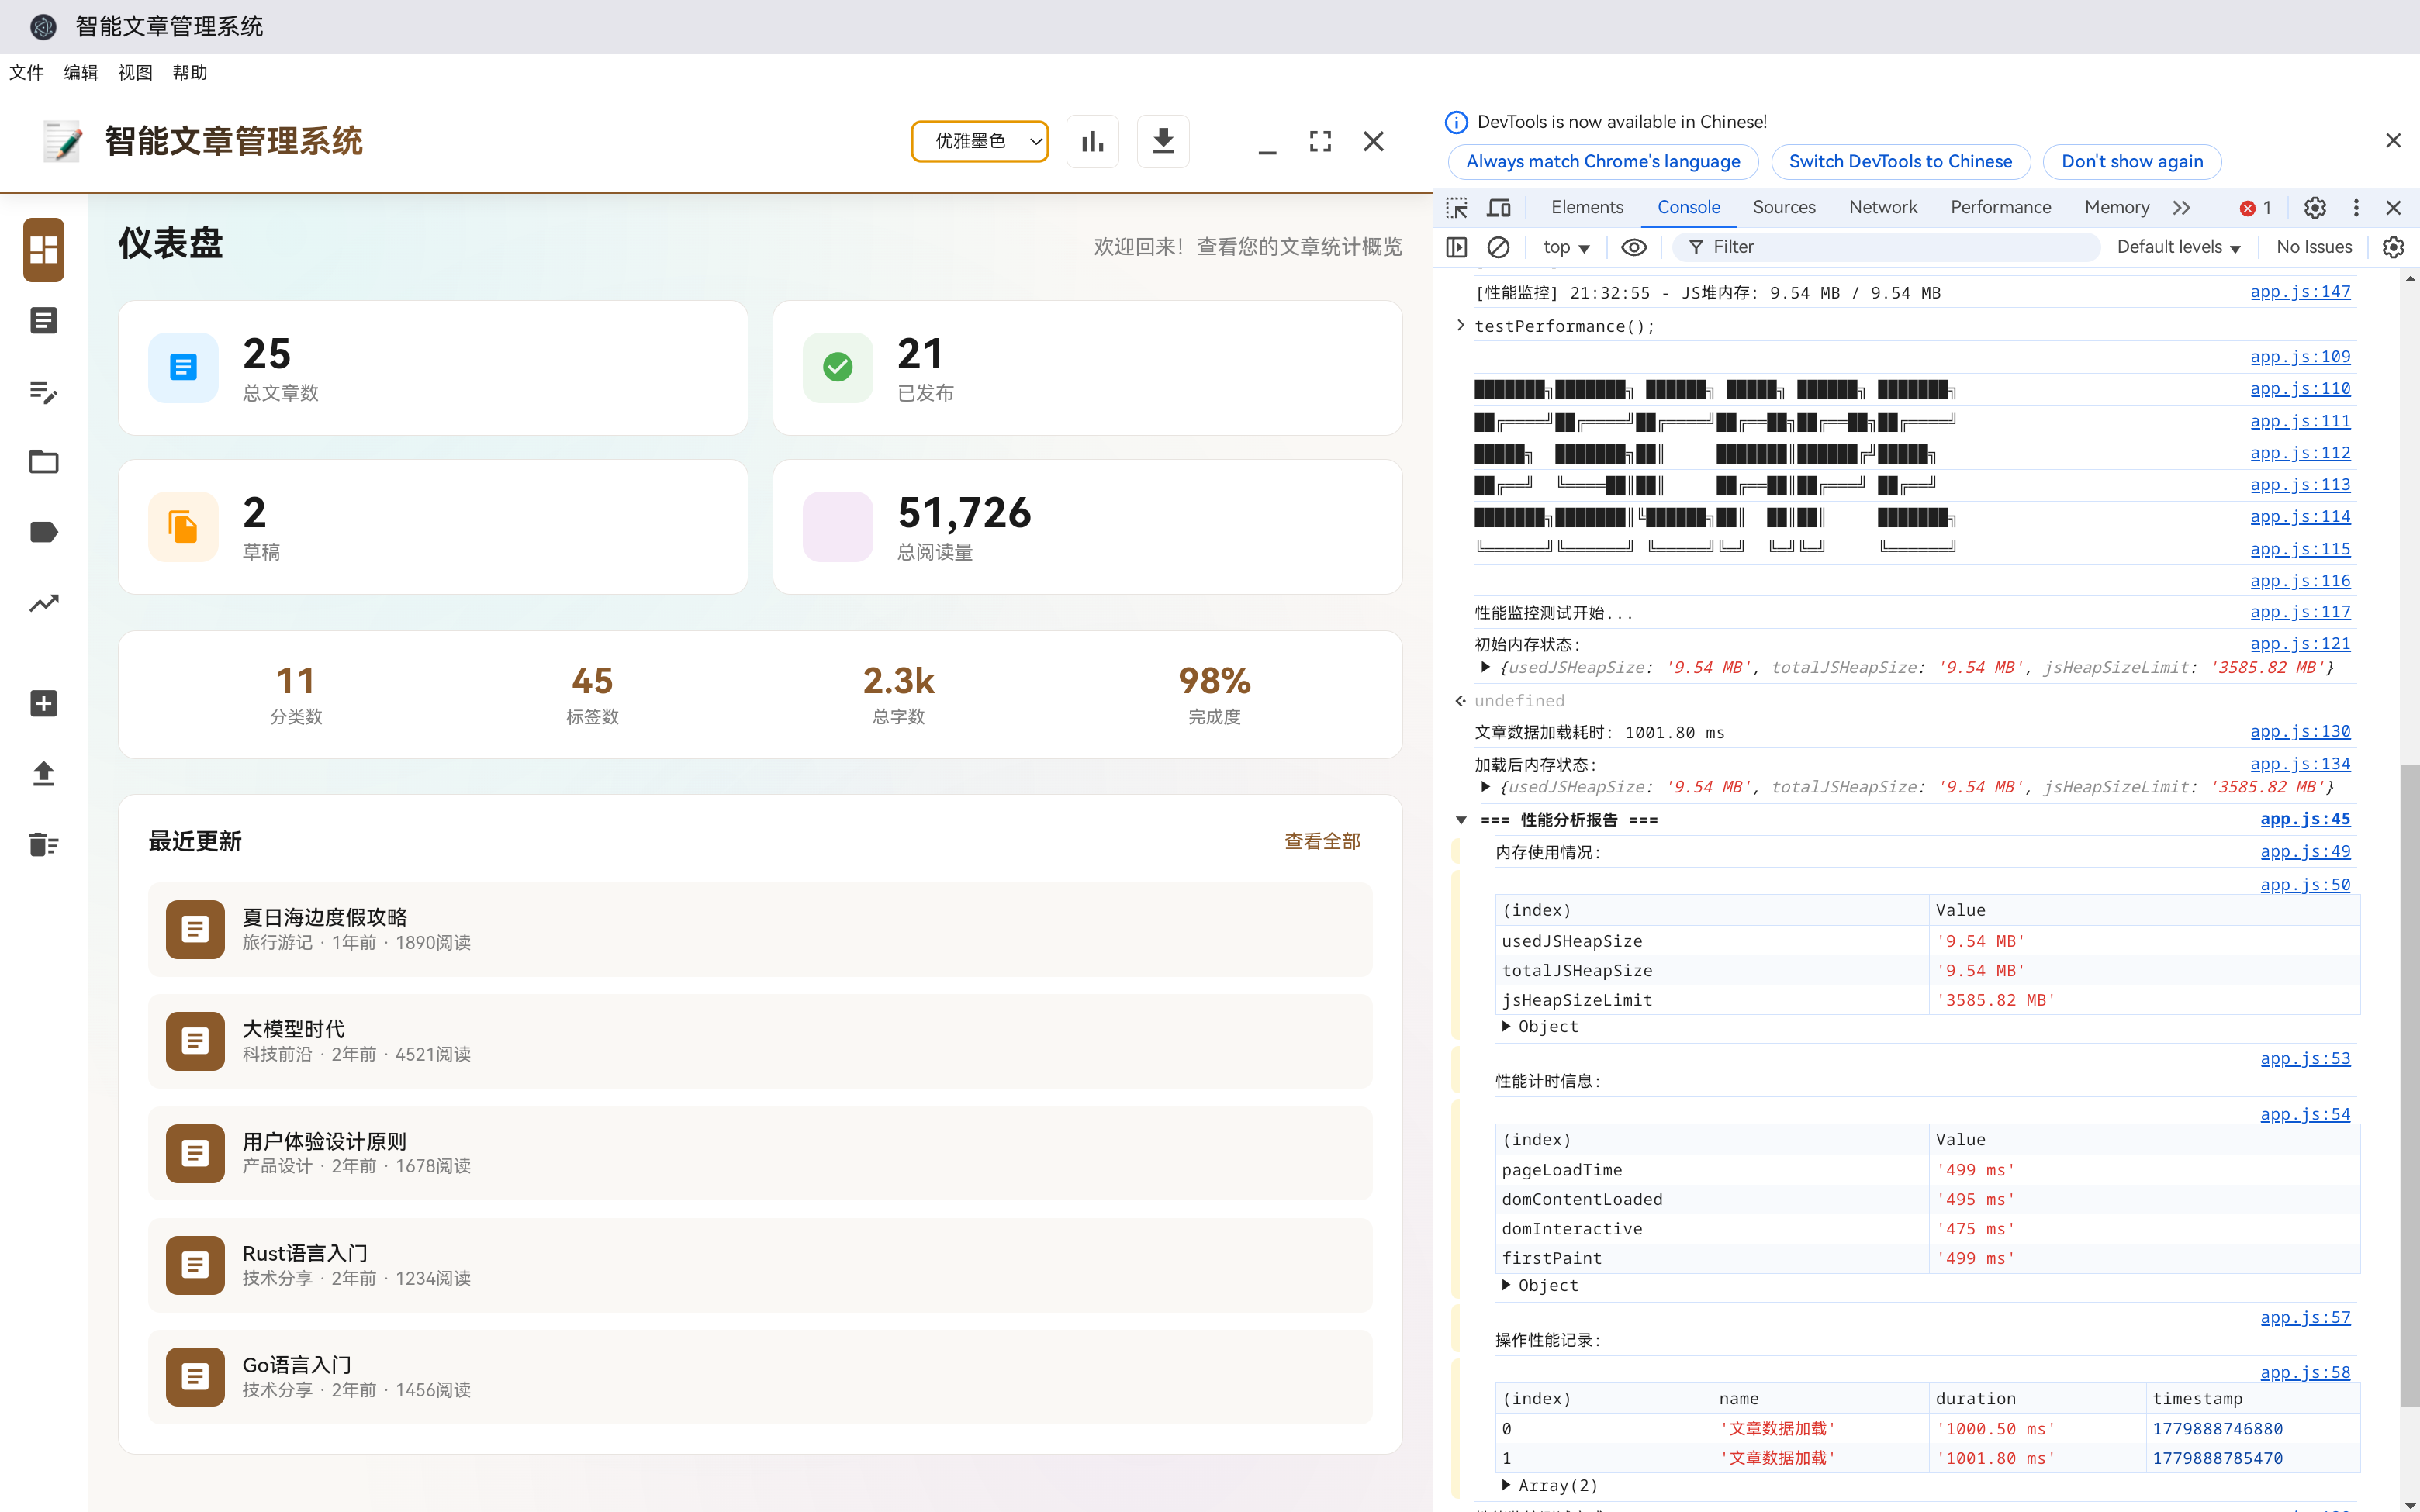This screenshot has width=2420, height=1512.
Task: Open the trending statistics sidebar icon
Action: (44, 603)
